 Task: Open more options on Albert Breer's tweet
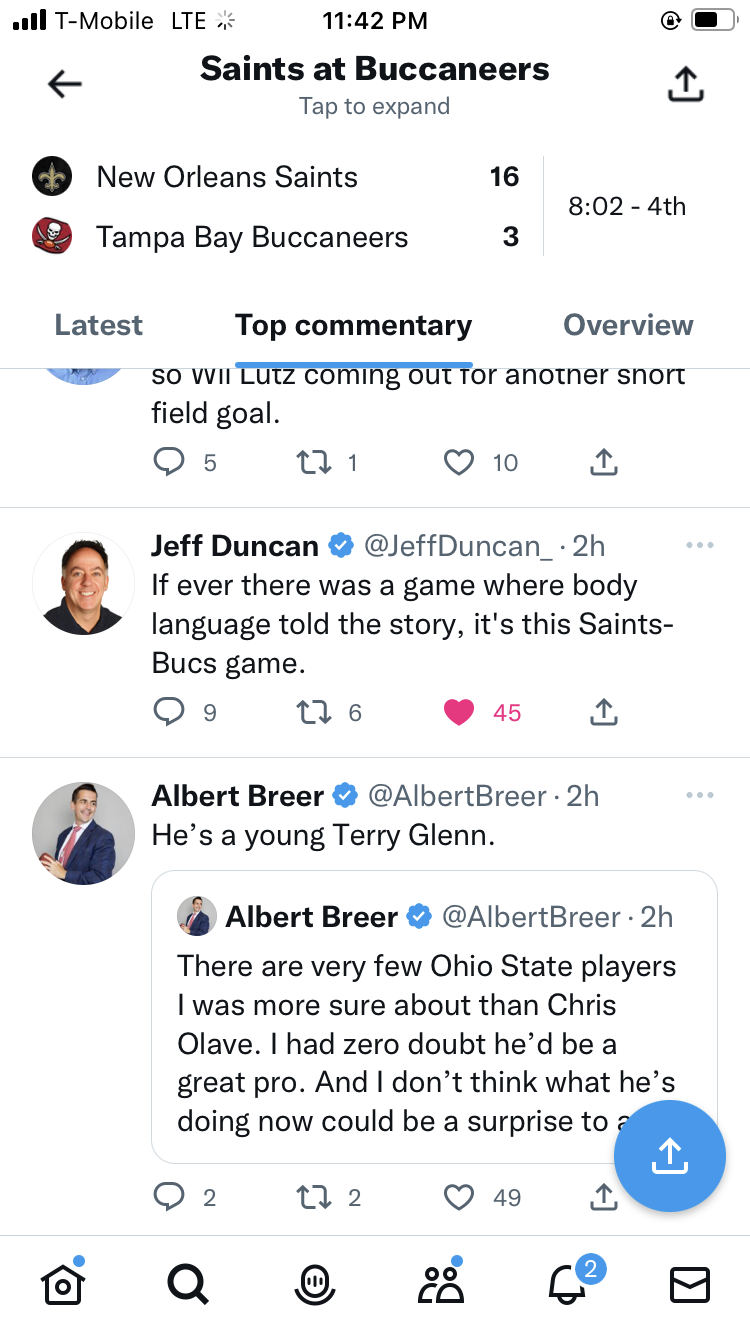click(700, 795)
